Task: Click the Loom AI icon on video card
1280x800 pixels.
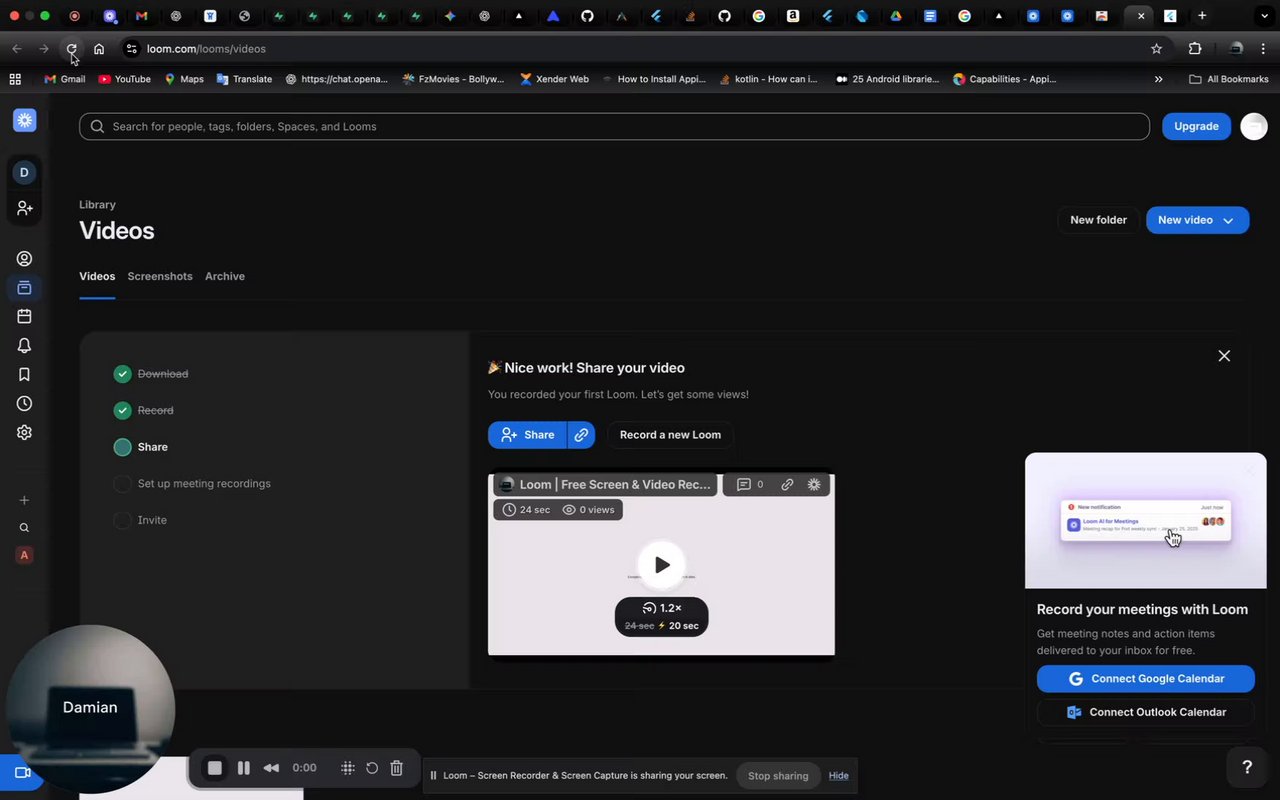Action: click(x=814, y=484)
